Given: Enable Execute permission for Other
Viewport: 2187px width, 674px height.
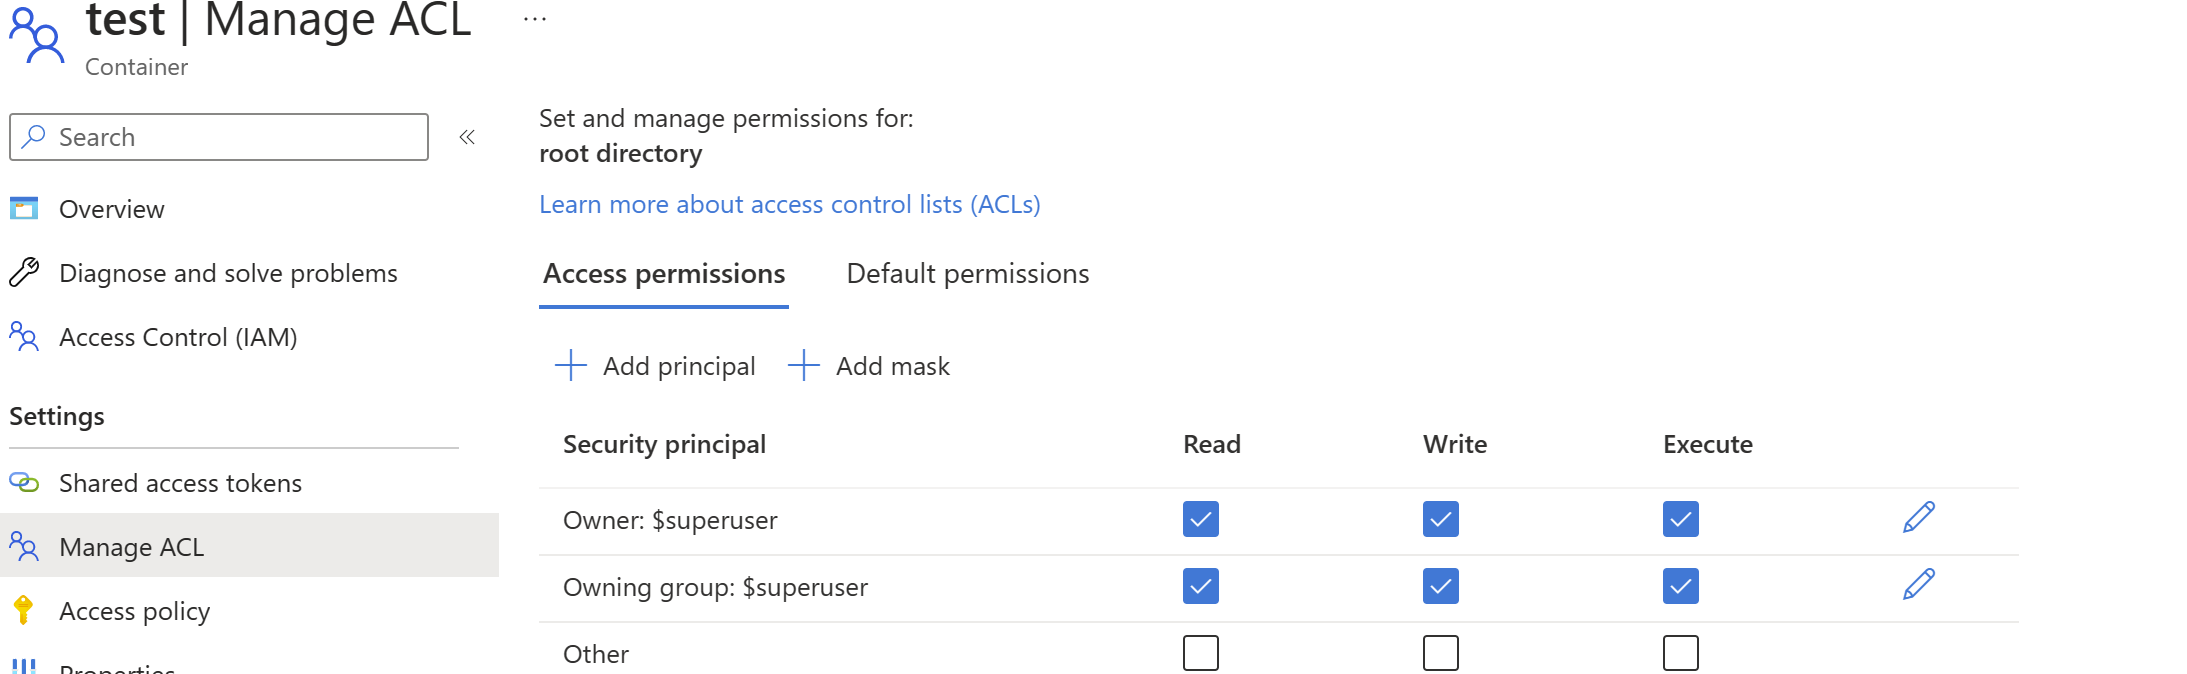Looking at the screenshot, I should point(1680,653).
